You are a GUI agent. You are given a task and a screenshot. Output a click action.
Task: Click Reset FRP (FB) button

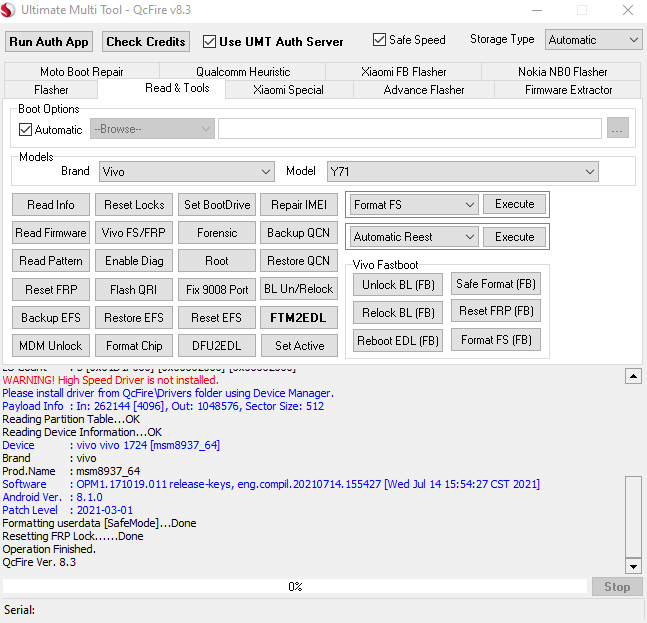[x=496, y=311]
